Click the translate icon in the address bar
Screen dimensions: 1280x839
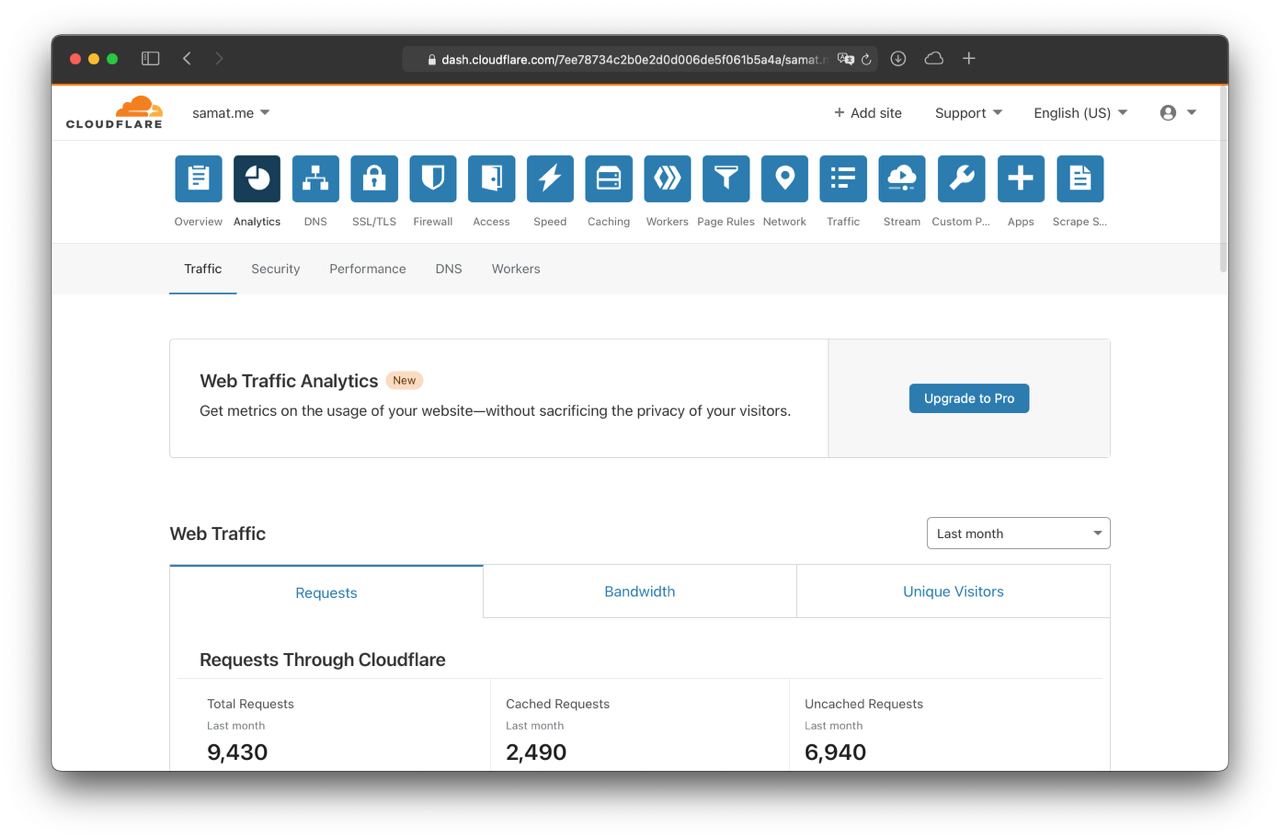pos(846,59)
